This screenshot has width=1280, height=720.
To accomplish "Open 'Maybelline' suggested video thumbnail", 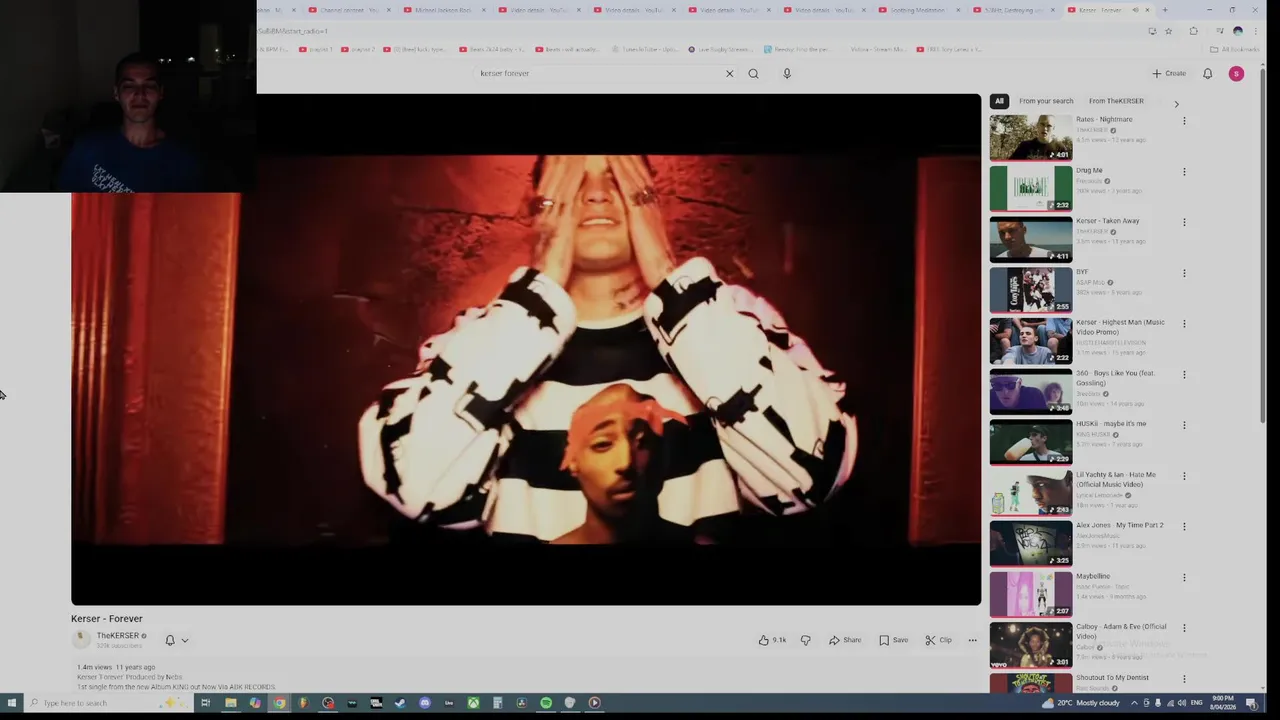I will pos(1031,594).
